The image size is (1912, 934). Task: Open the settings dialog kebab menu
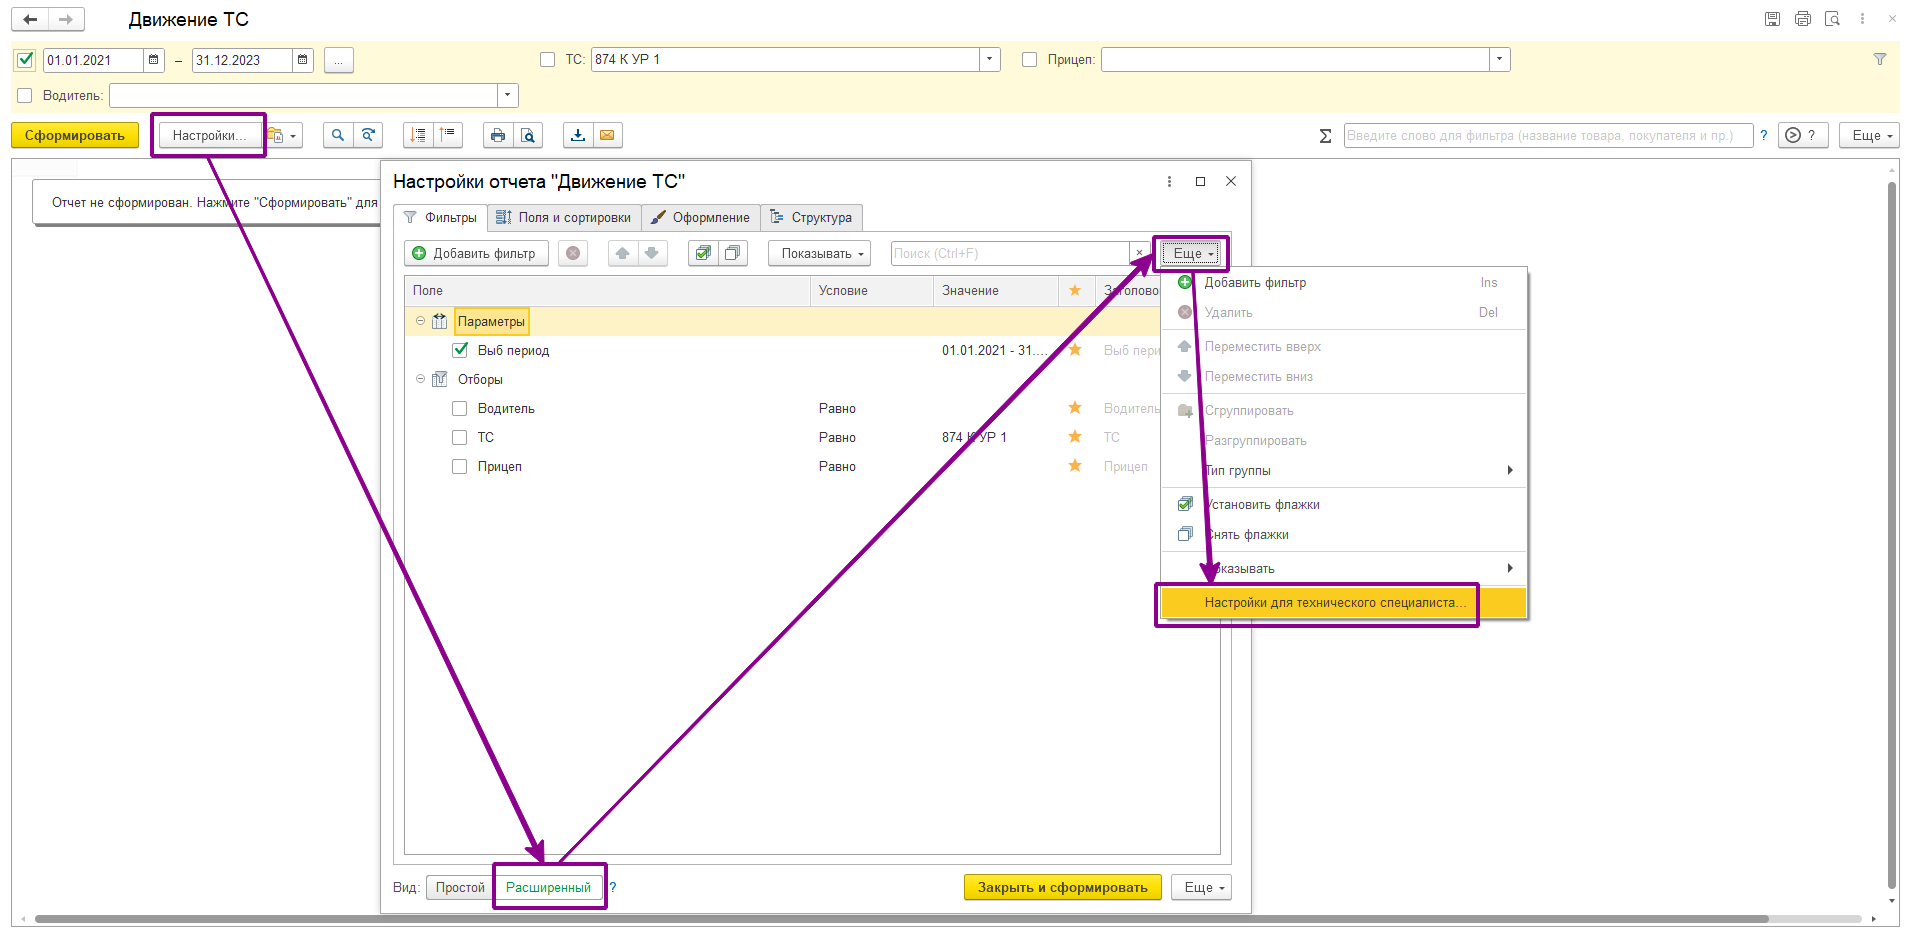(x=1169, y=181)
